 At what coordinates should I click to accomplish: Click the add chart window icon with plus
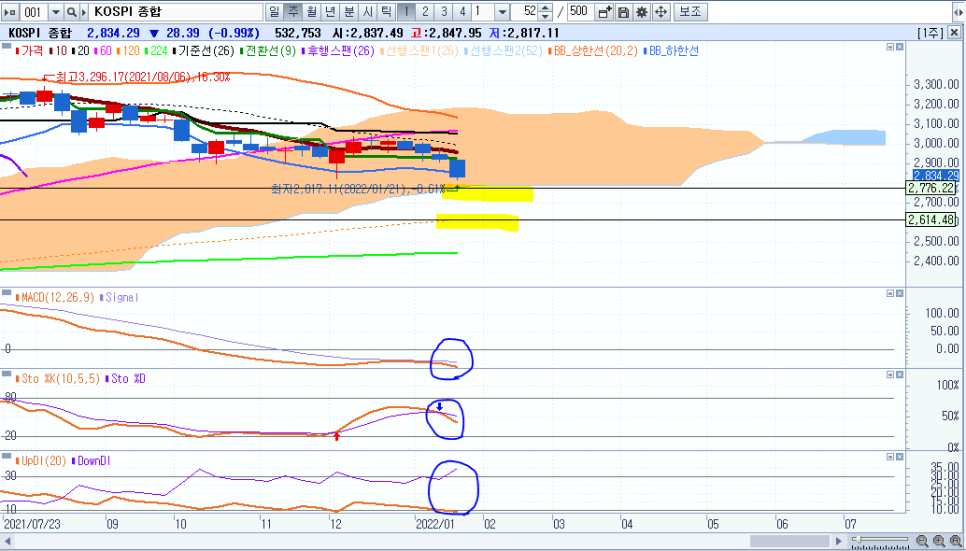(605, 12)
